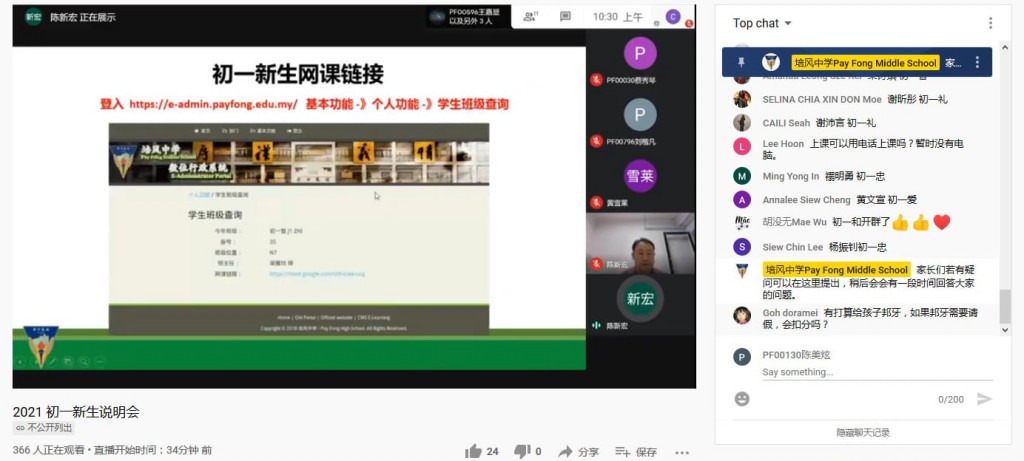Click the 雪莱 participant avatar tile
The height and width of the screenshot is (461, 1024).
click(x=640, y=176)
